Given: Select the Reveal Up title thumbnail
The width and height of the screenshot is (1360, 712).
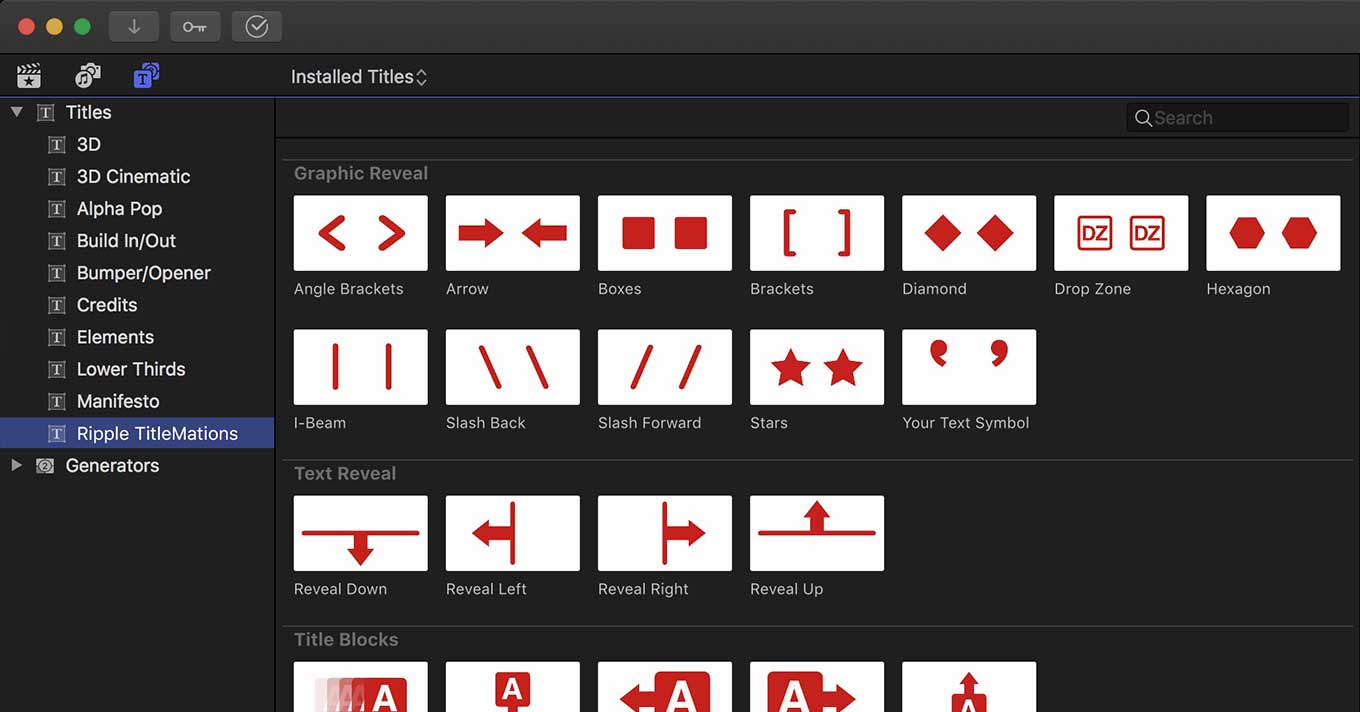Looking at the screenshot, I should (817, 533).
